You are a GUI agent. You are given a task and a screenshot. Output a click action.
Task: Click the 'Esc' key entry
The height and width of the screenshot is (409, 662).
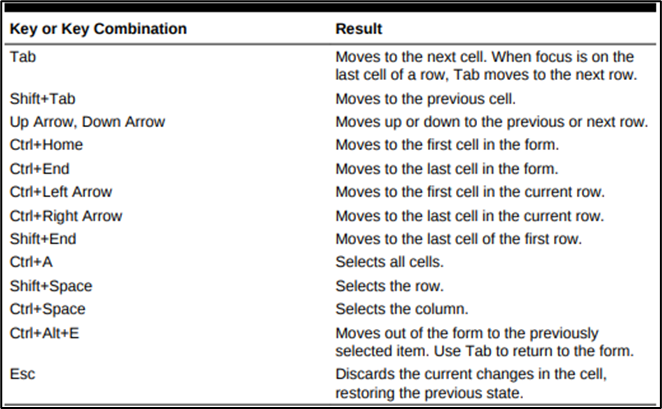point(22,374)
